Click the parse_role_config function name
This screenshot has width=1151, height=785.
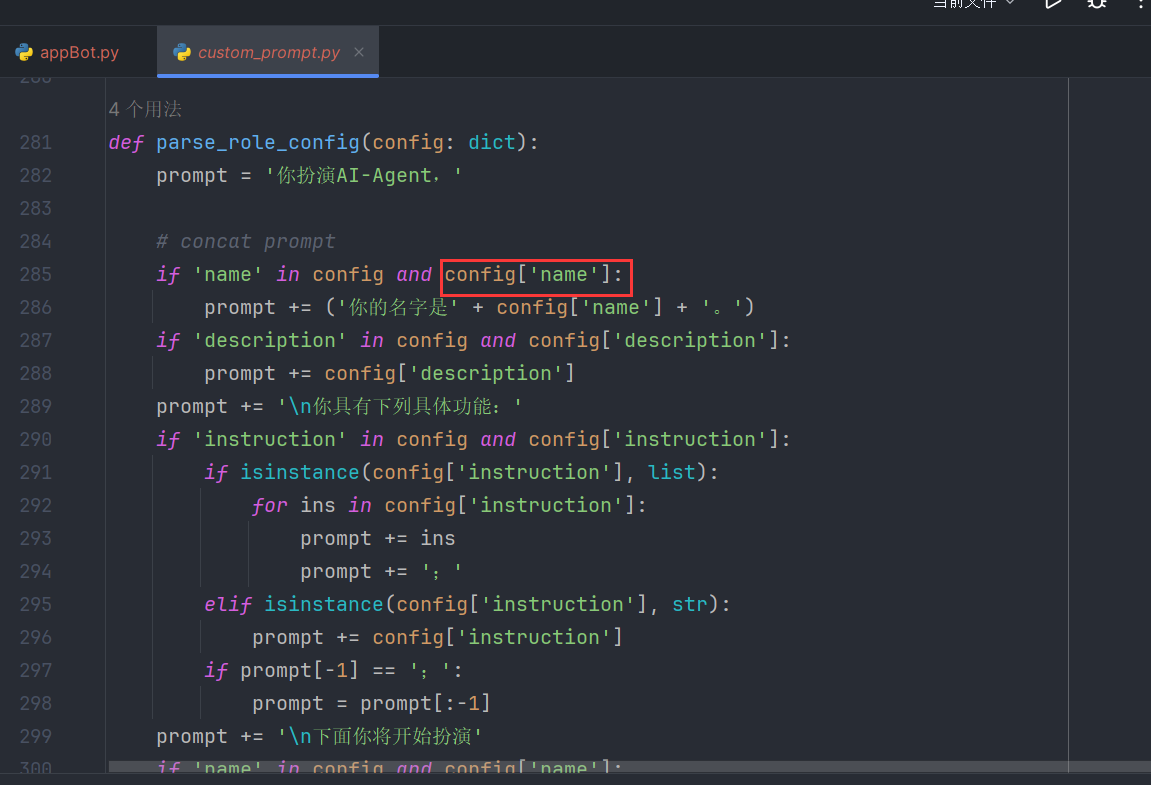click(x=258, y=142)
